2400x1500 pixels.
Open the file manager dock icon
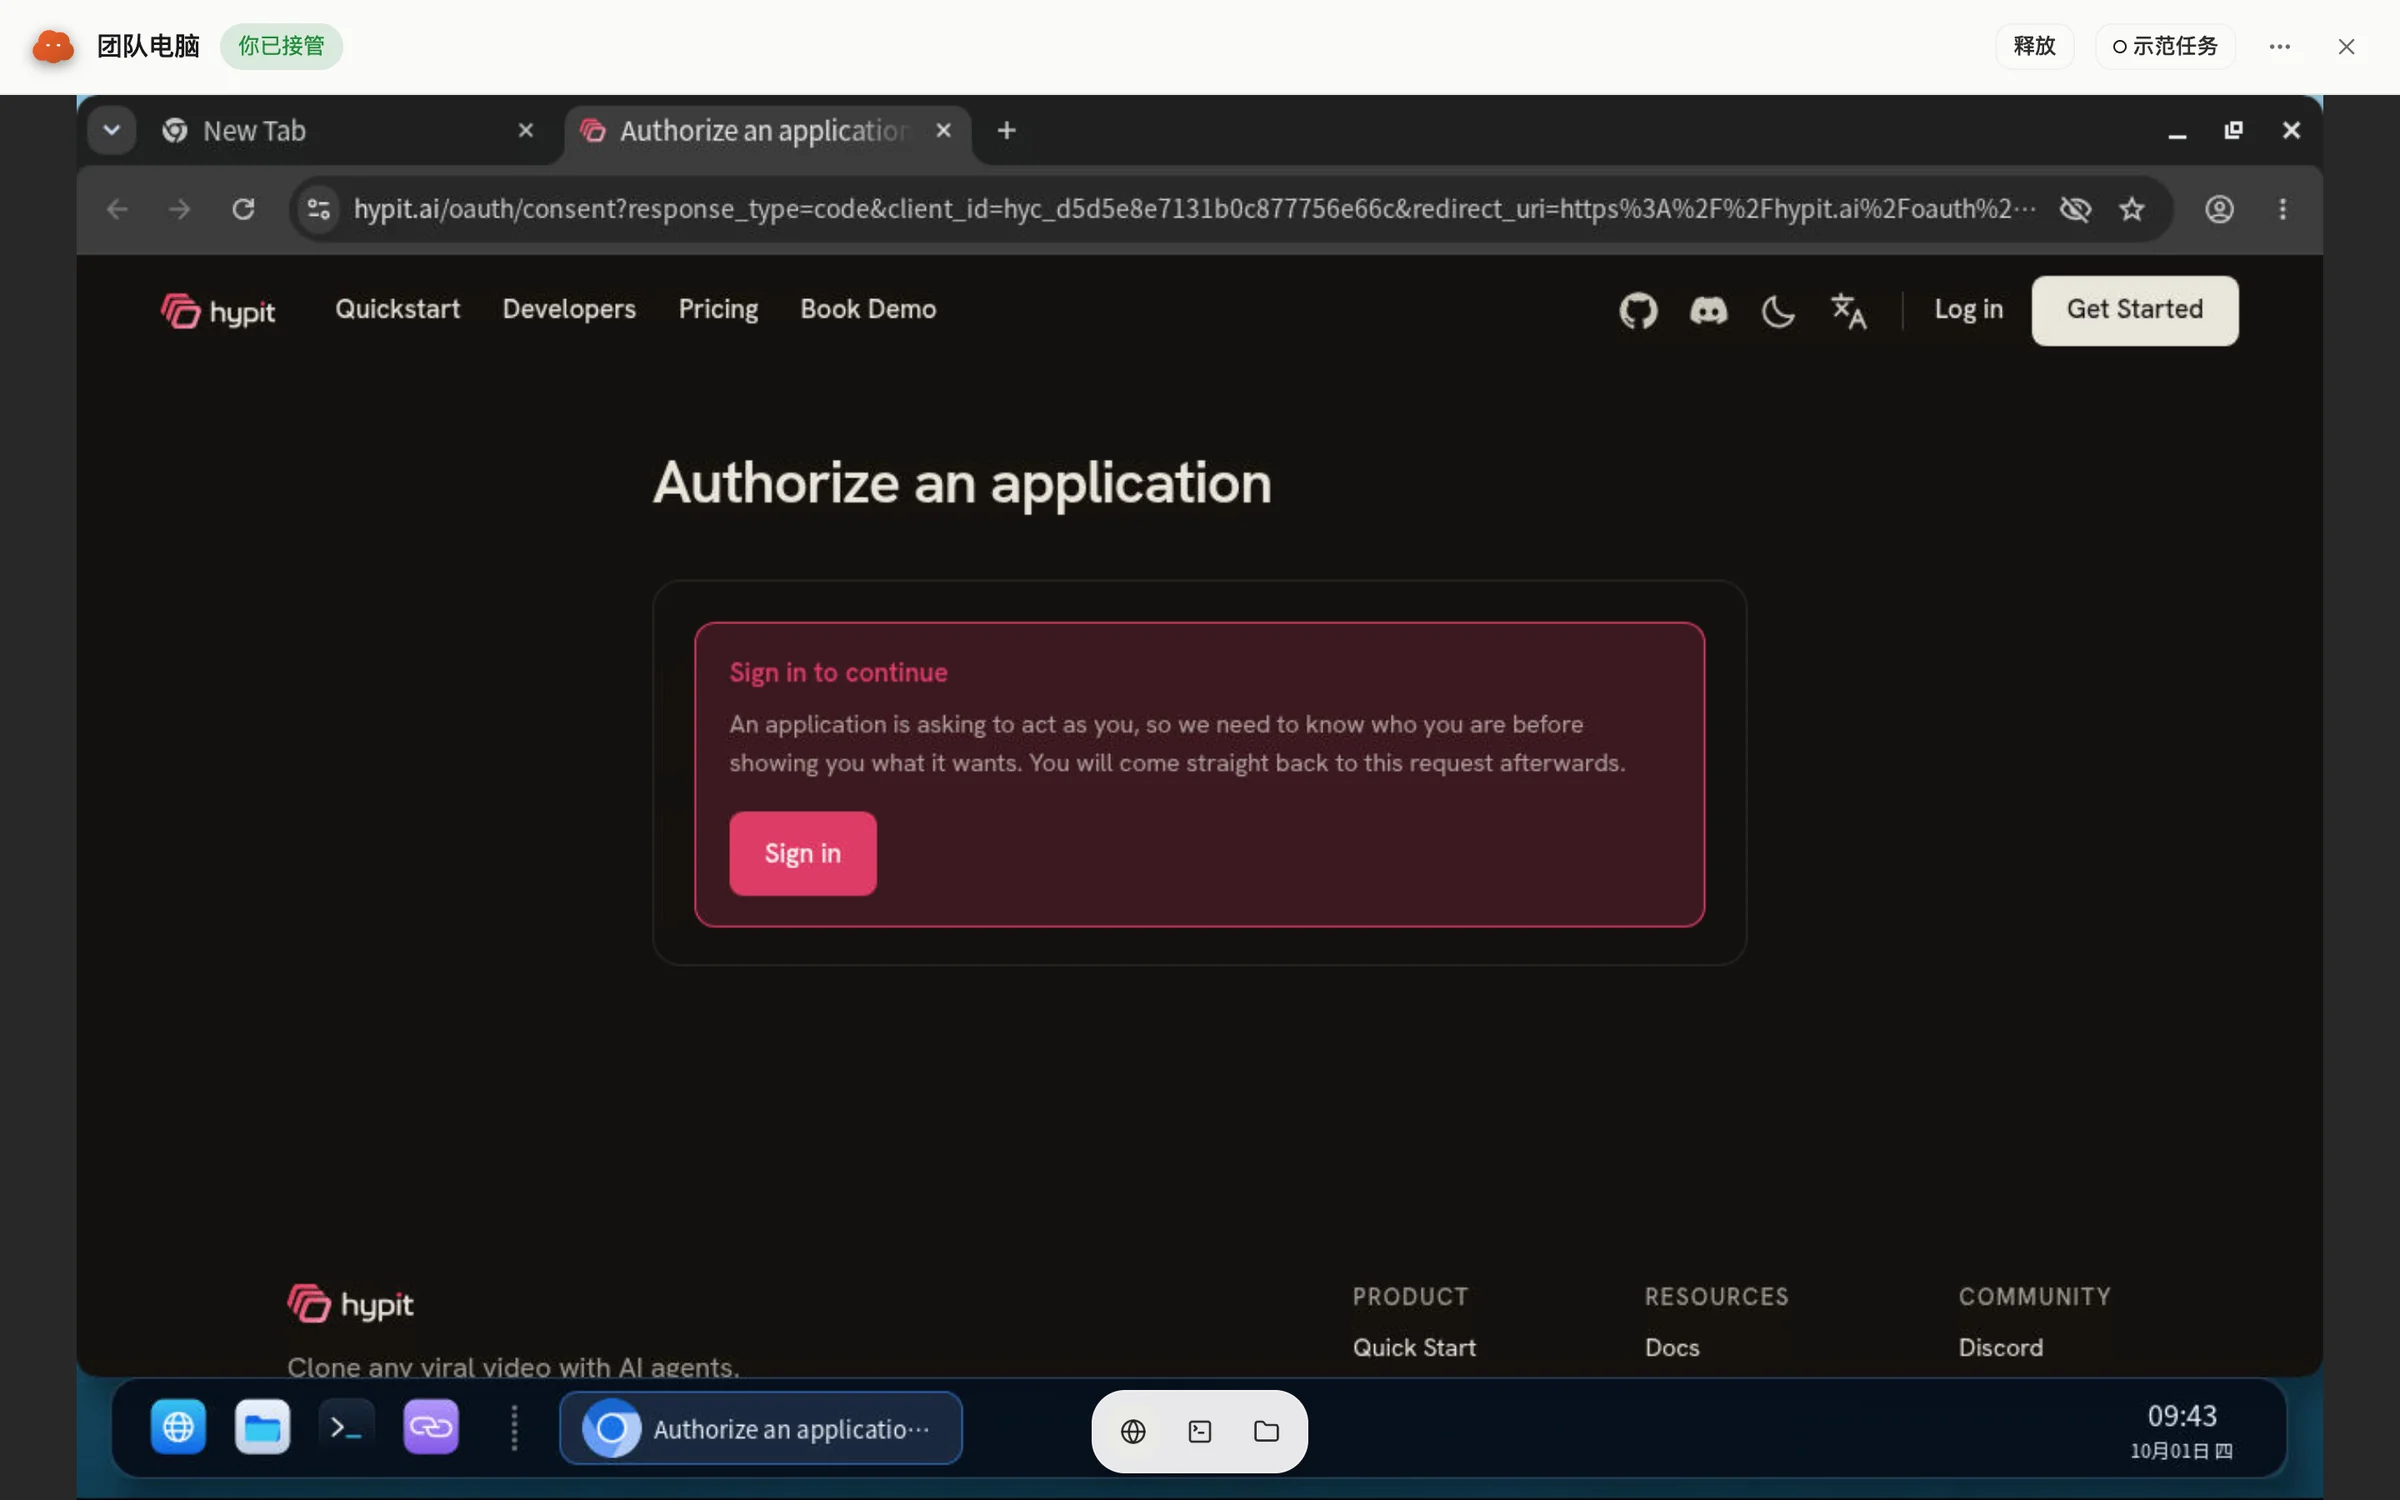pyautogui.click(x=262, y=1427)
